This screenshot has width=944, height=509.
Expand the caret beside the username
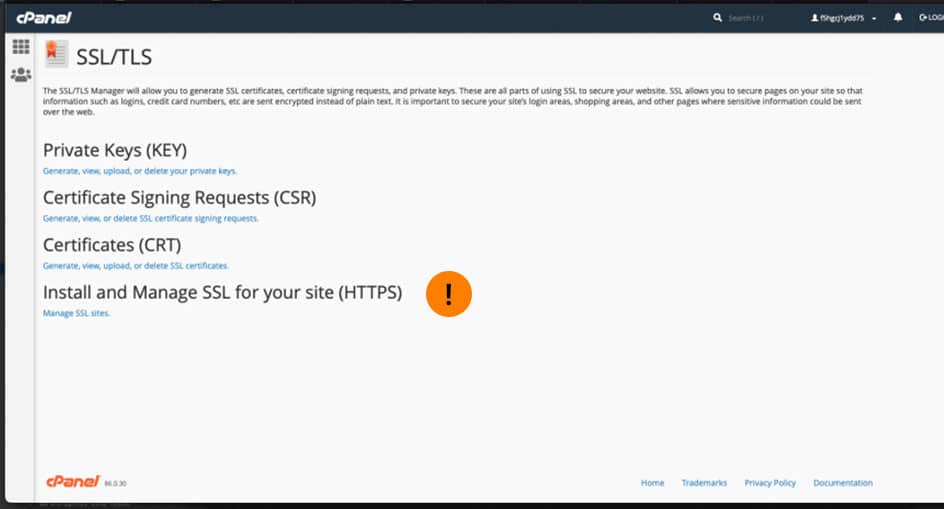pyautogui.click(x=874, y=19)
